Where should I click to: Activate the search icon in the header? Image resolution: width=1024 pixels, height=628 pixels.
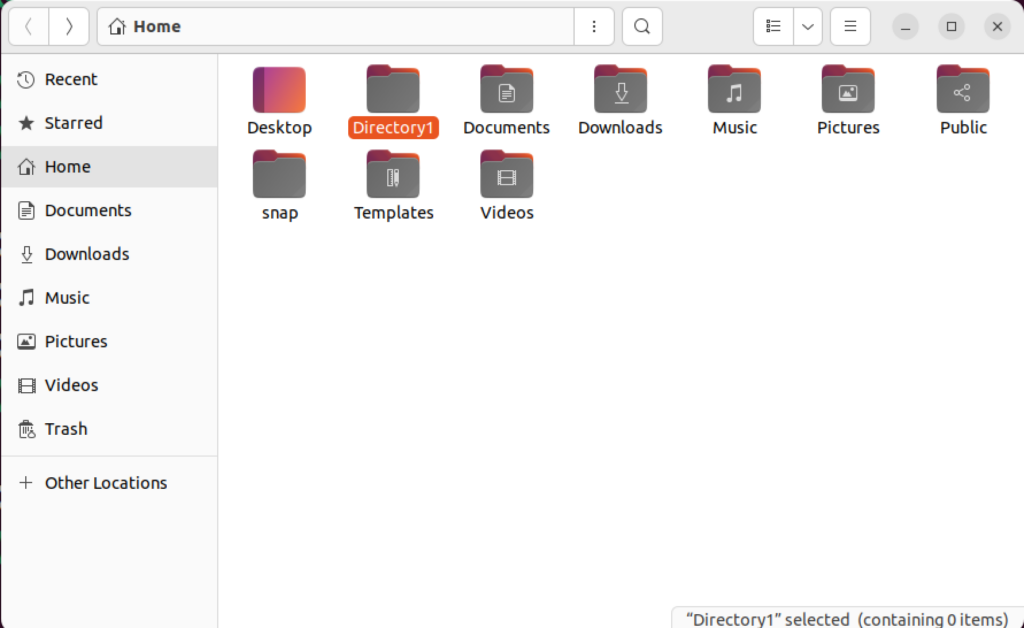[x=641, y=26]
